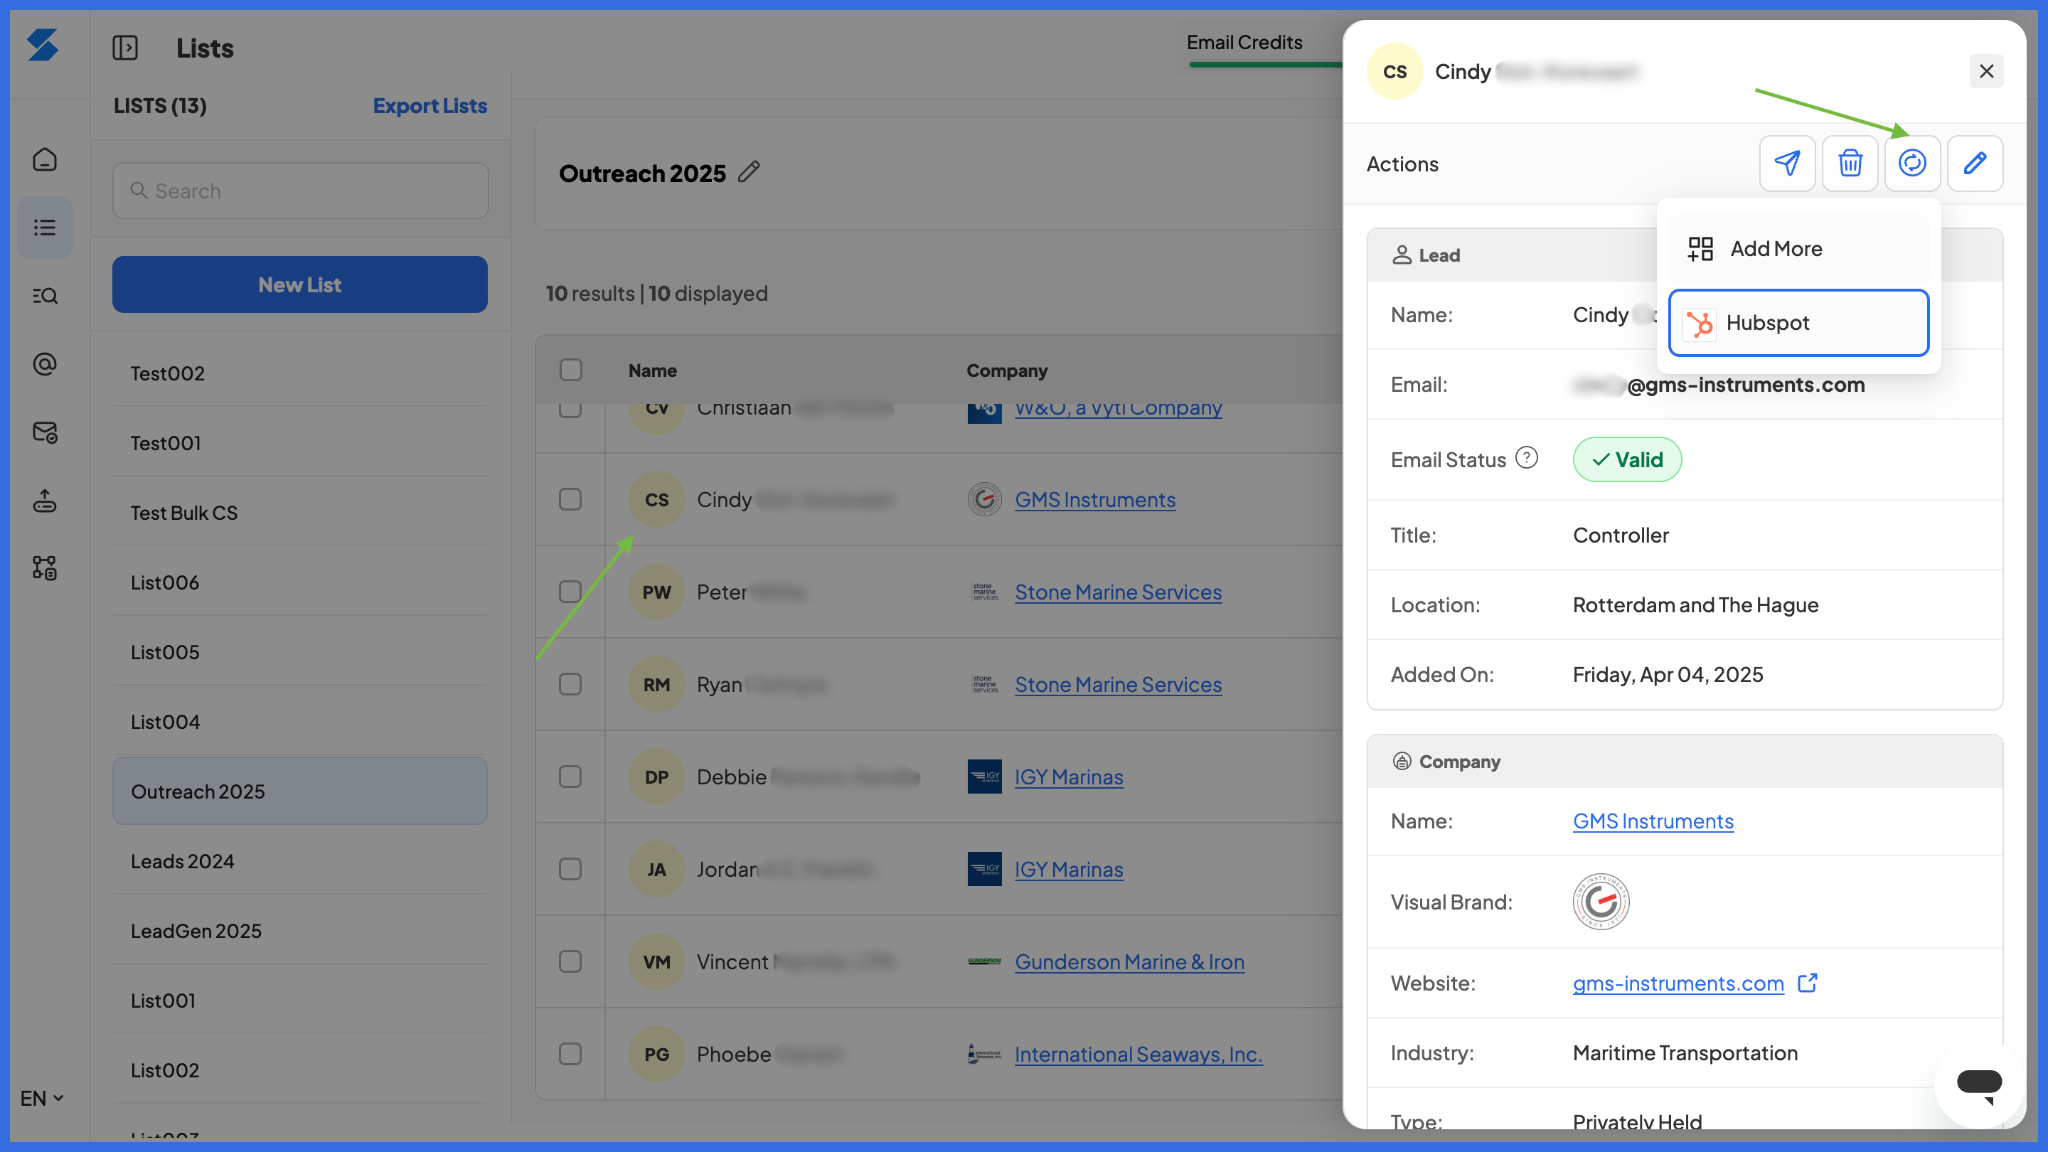Click the Email Status help question icon
This screenshot has height=1152, width=2048.
pyautogui.click(x=1526, y=458)
